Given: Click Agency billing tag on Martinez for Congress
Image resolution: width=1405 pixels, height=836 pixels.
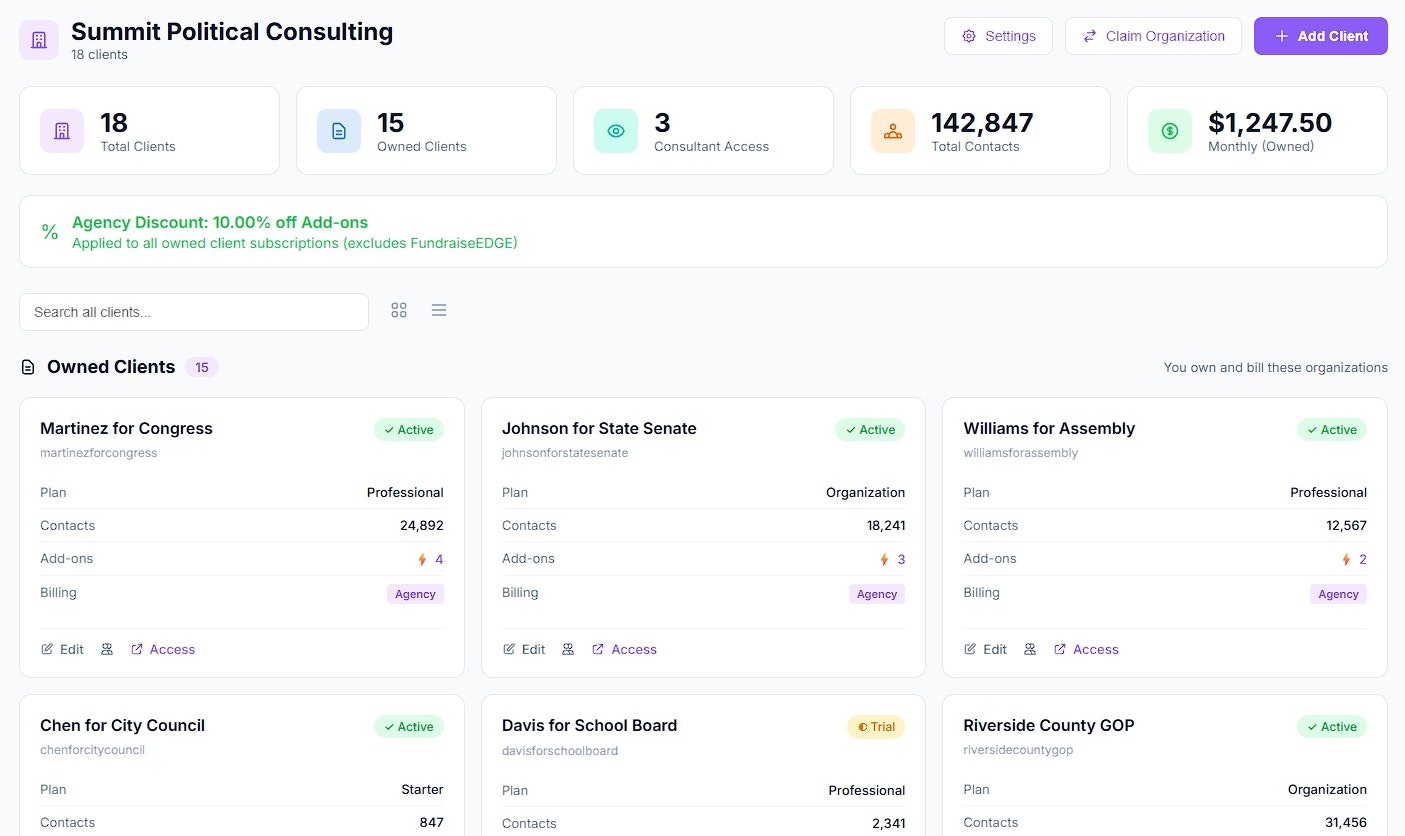Looking at the screenshot, I should (415, 594).
